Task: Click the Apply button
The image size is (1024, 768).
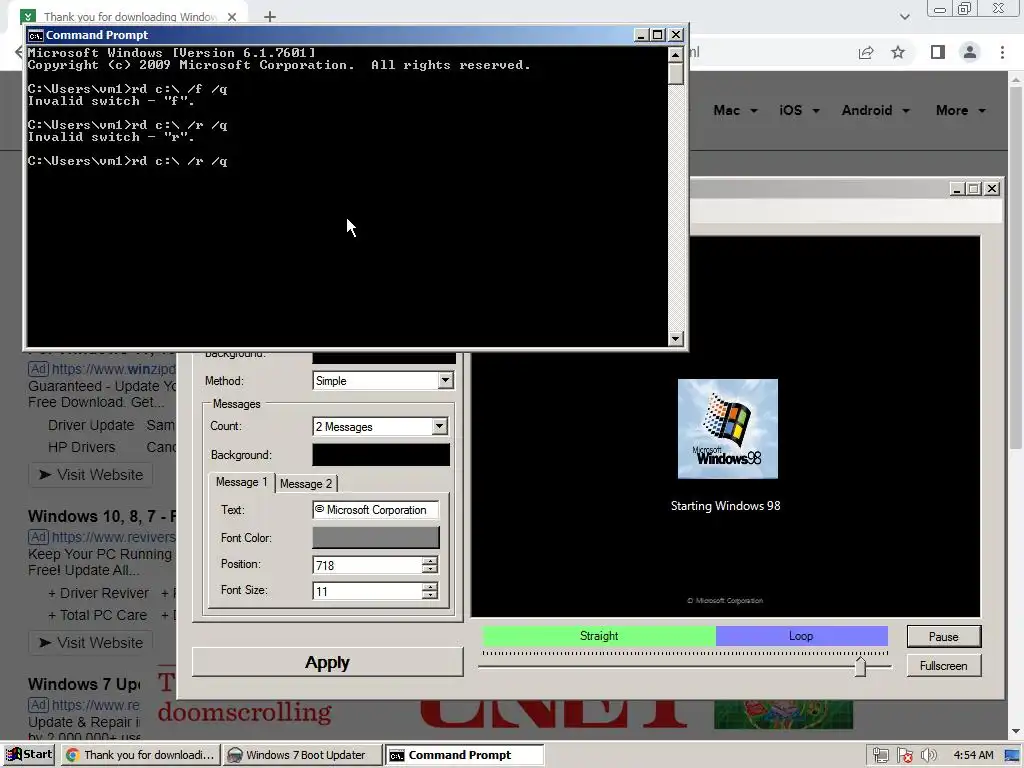Action: click(327, 662)
